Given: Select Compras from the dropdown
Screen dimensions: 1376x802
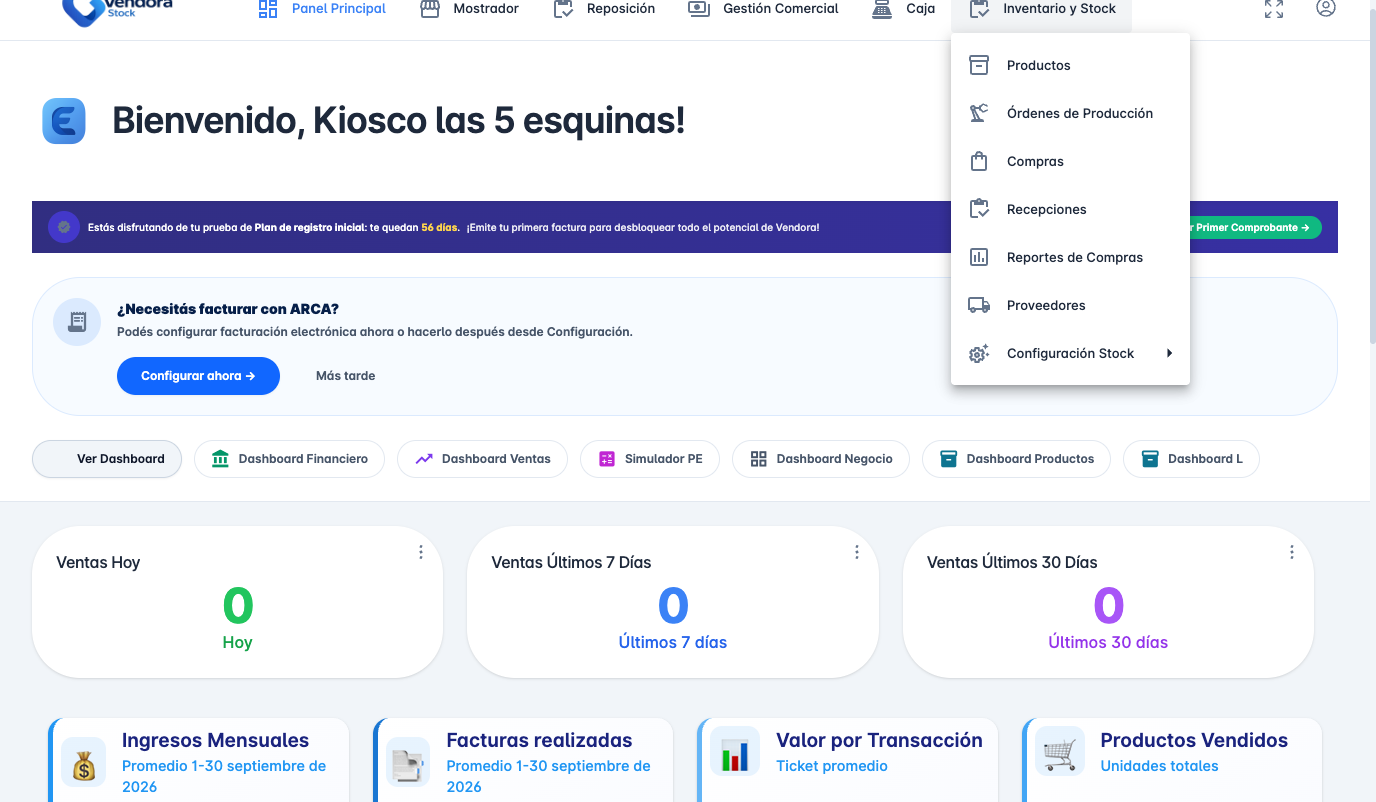Looking at the screenshot, I should click(1070, 161).
